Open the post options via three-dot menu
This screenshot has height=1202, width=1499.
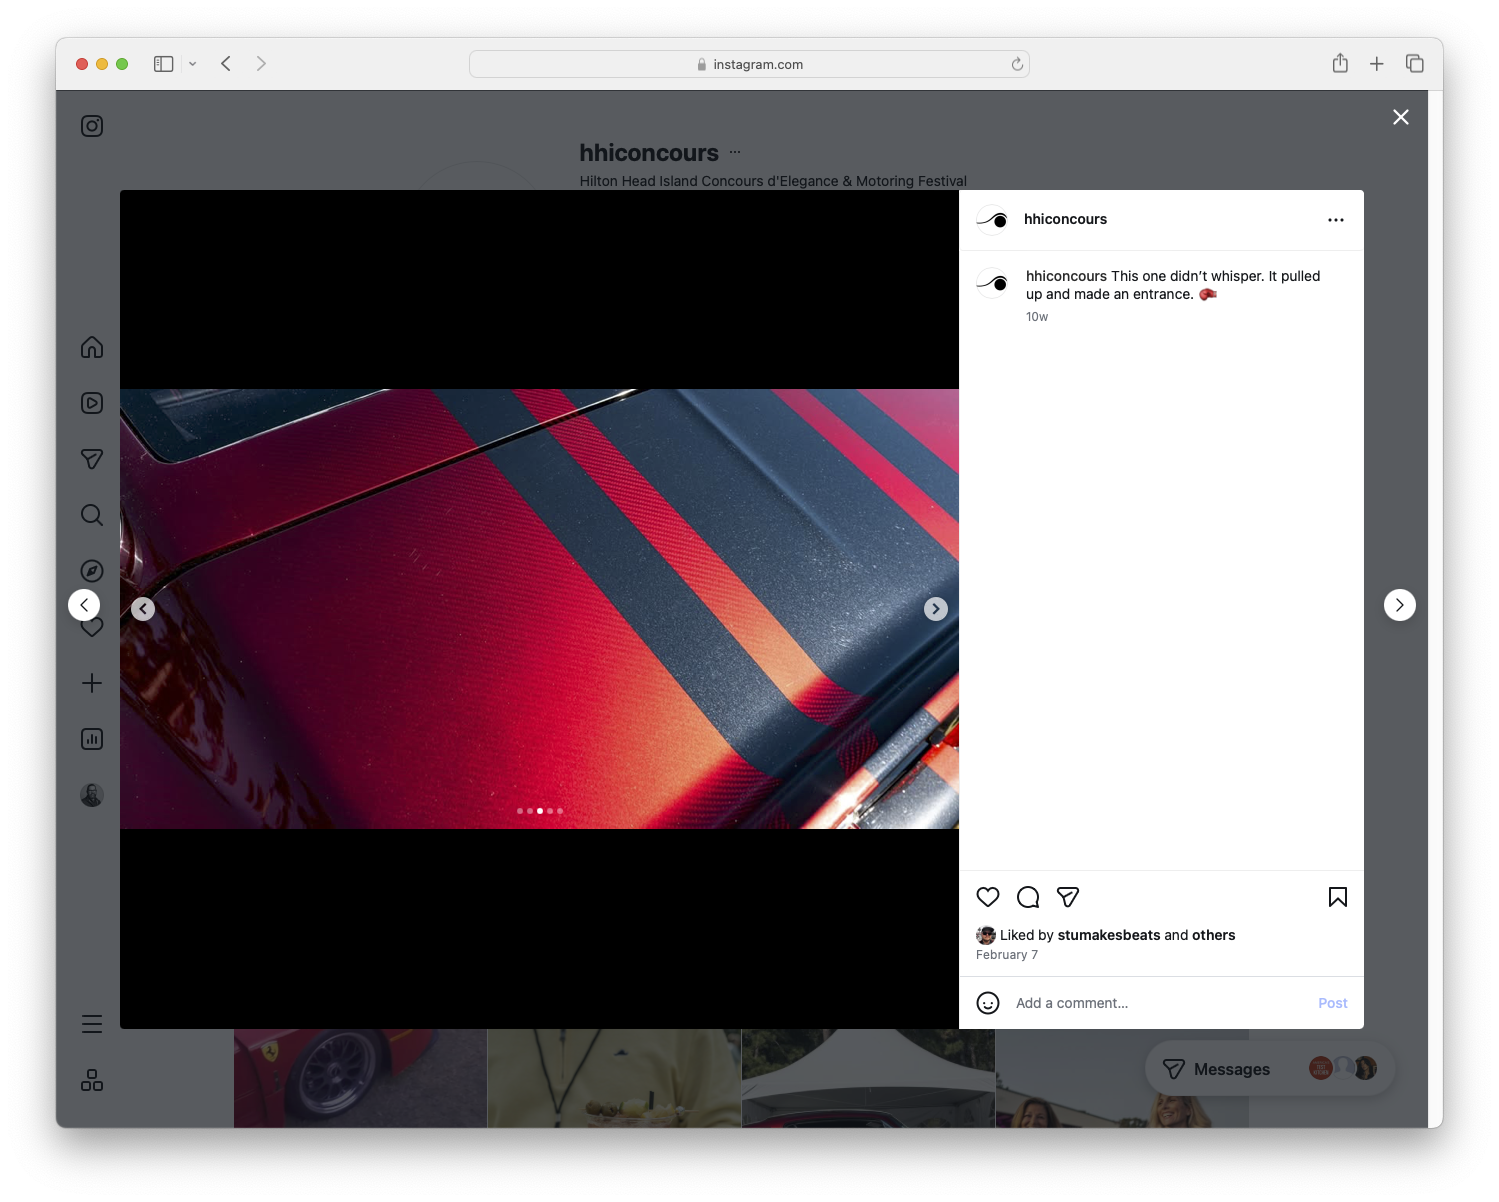click(x=1336, y=219)
